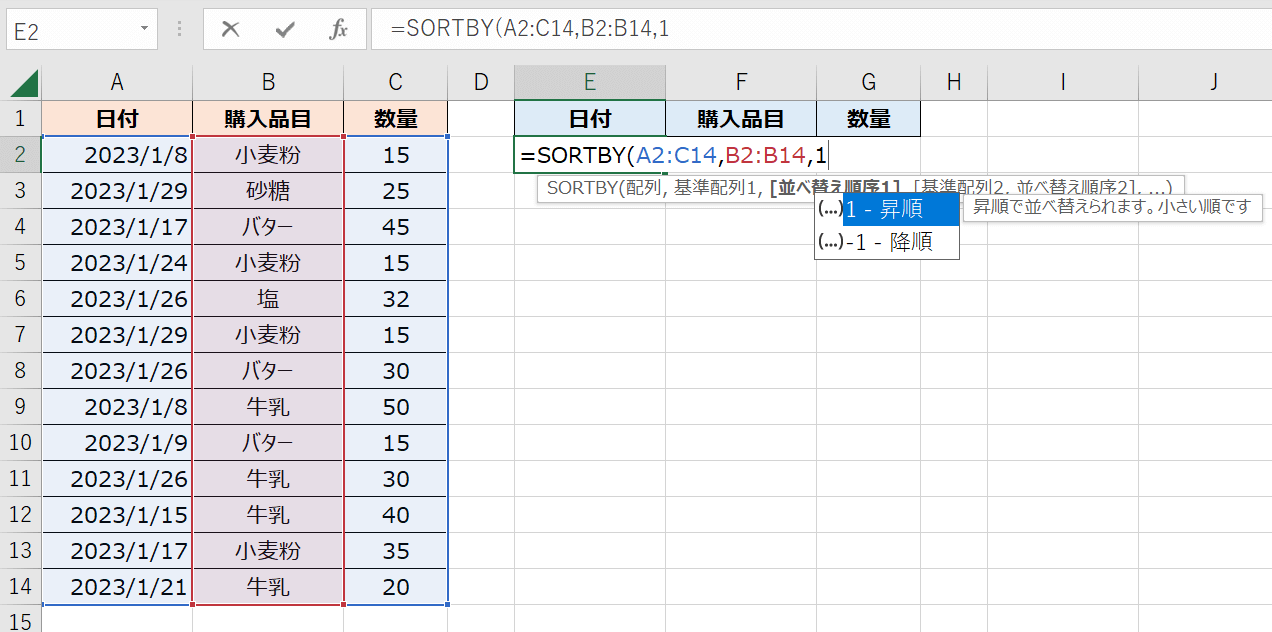1272x632 pixels.
Task: Select the '-1 - 降順' autocomplete option
Action: pos(888,242)
